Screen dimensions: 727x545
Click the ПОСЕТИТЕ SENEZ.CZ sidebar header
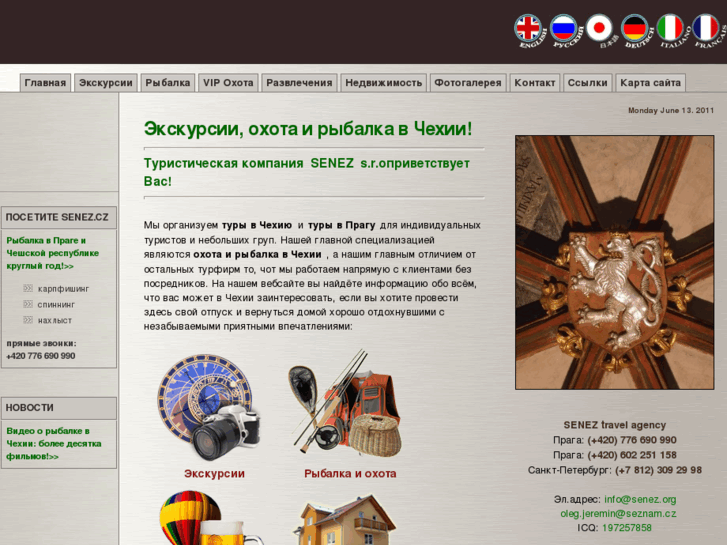59,218
